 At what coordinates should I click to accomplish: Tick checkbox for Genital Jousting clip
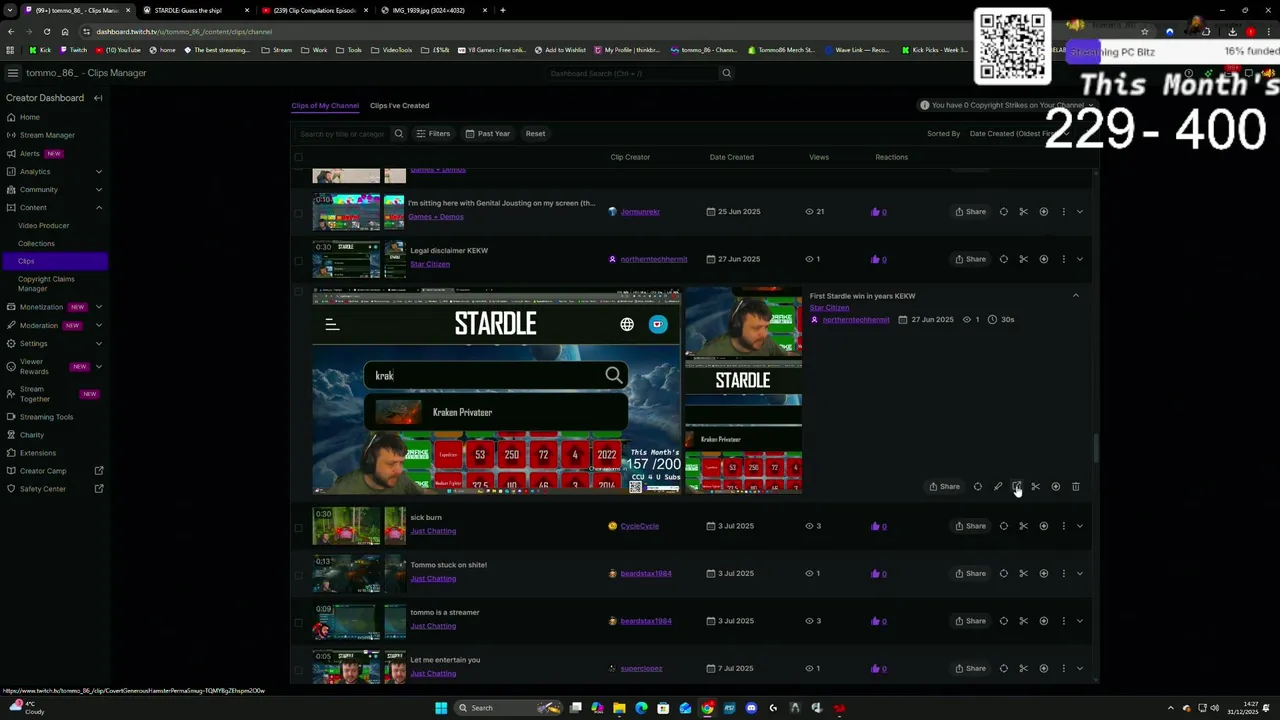point(298,212)
